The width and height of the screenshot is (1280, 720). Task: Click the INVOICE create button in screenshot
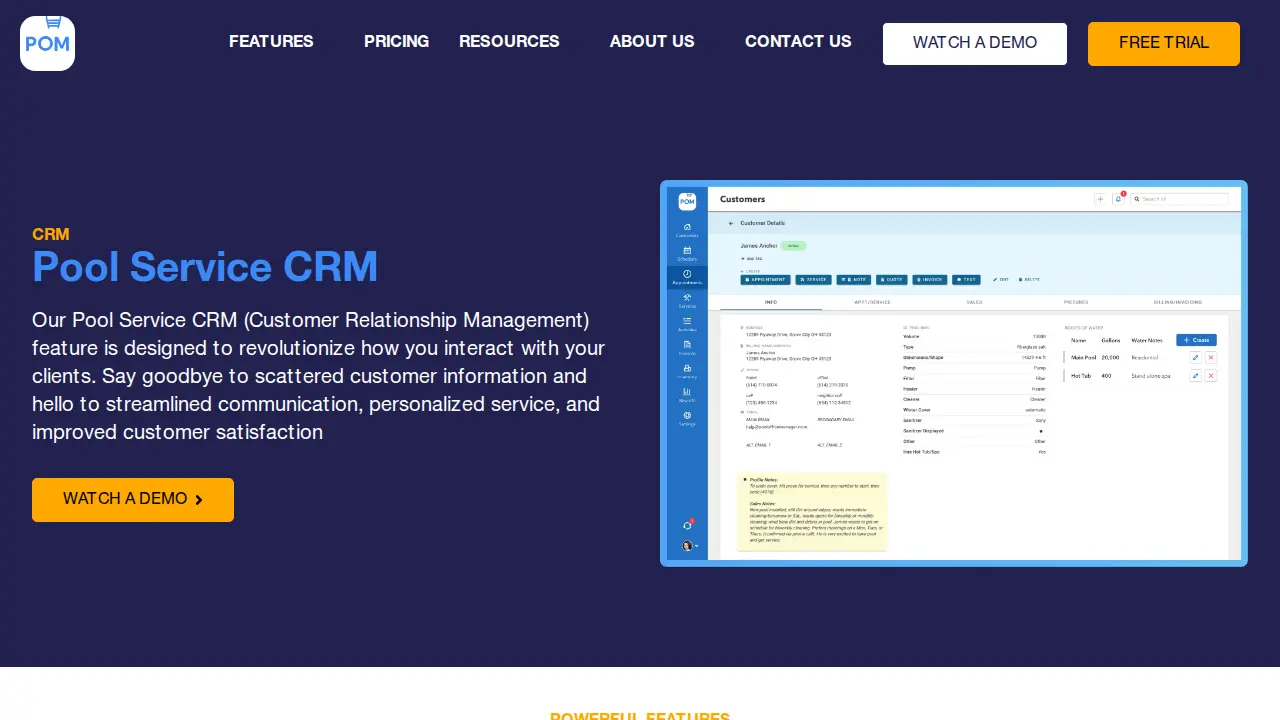coord(930,280)
